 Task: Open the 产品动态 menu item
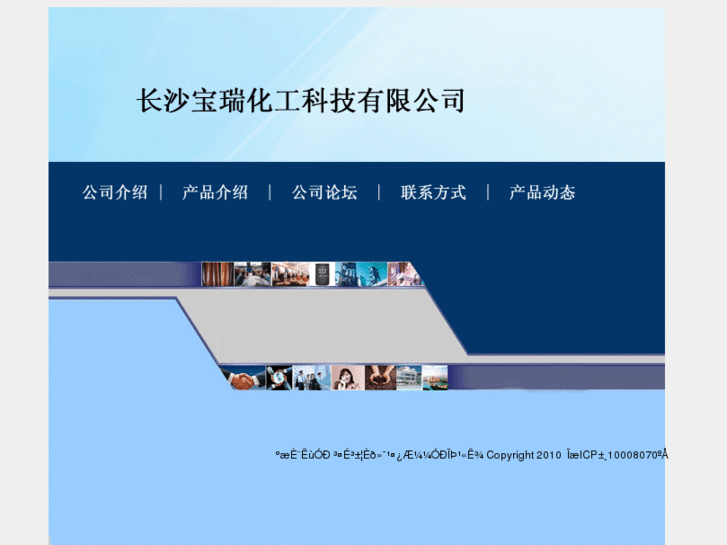542,192
